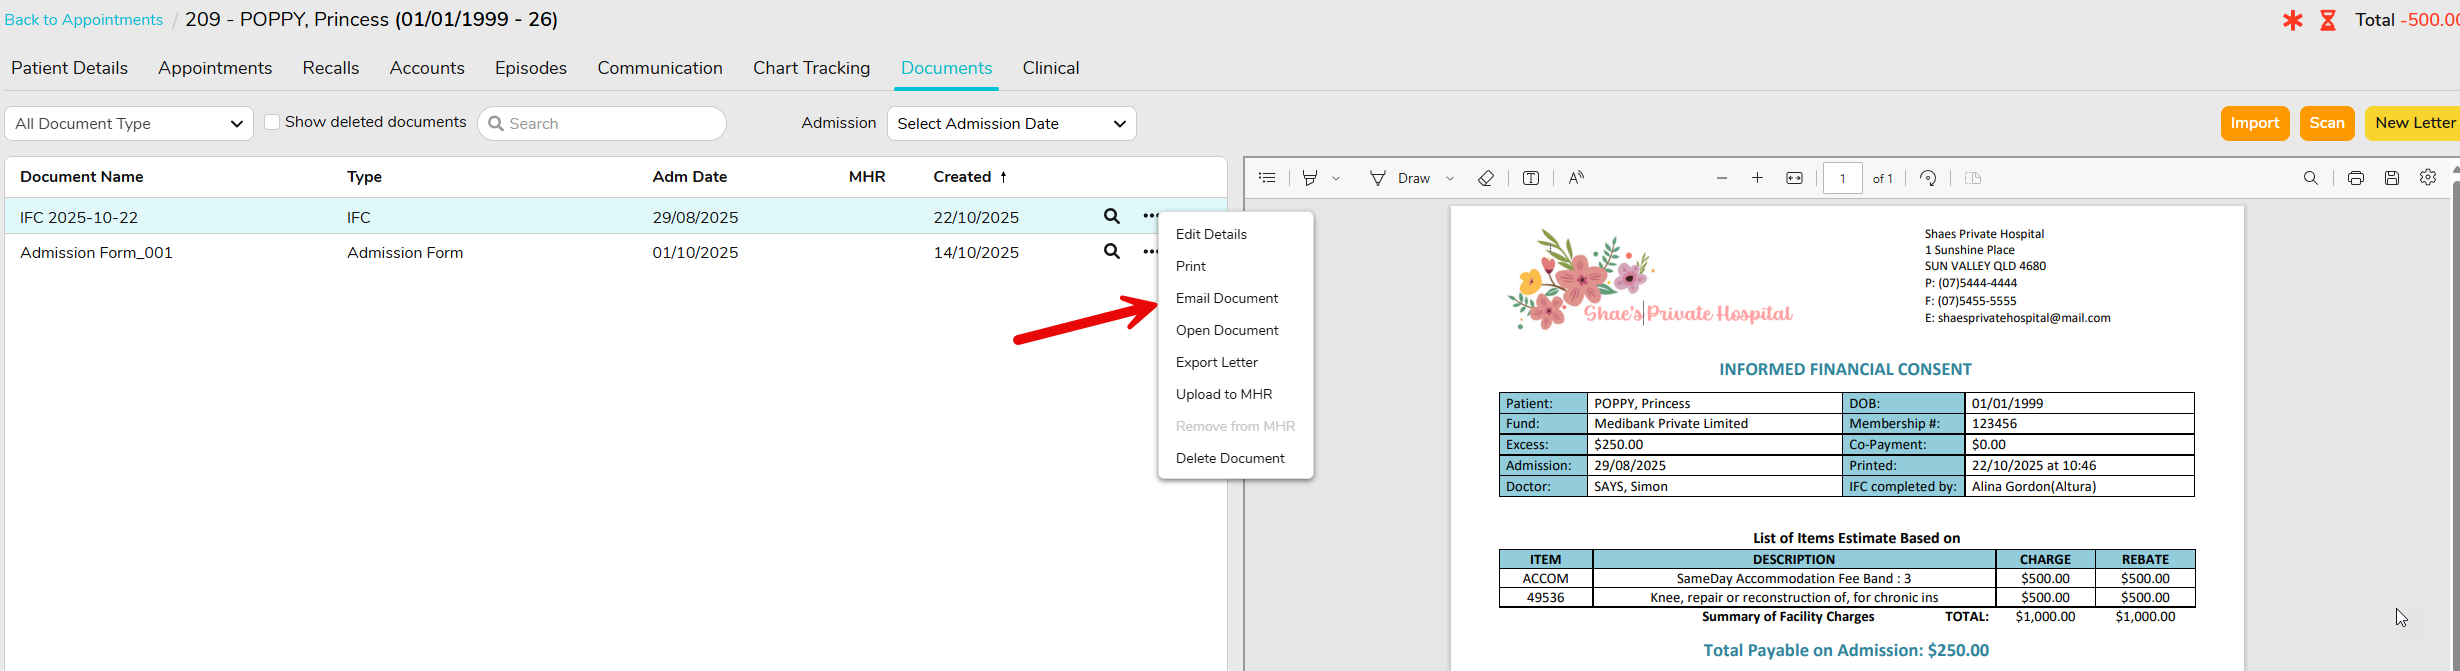Zoom in with the plus icon
This screenshot has height=671, width=2460.
coord(1757,178)
